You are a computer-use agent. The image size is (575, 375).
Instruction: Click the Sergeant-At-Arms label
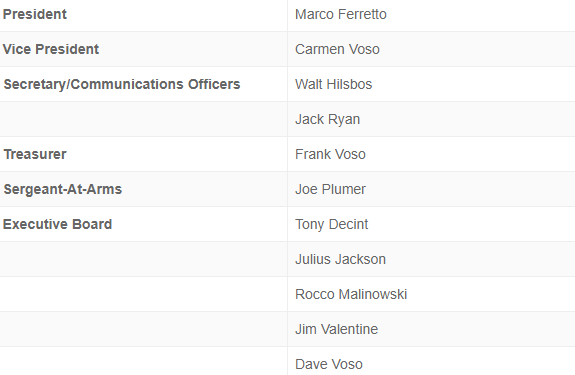(63, 189)
